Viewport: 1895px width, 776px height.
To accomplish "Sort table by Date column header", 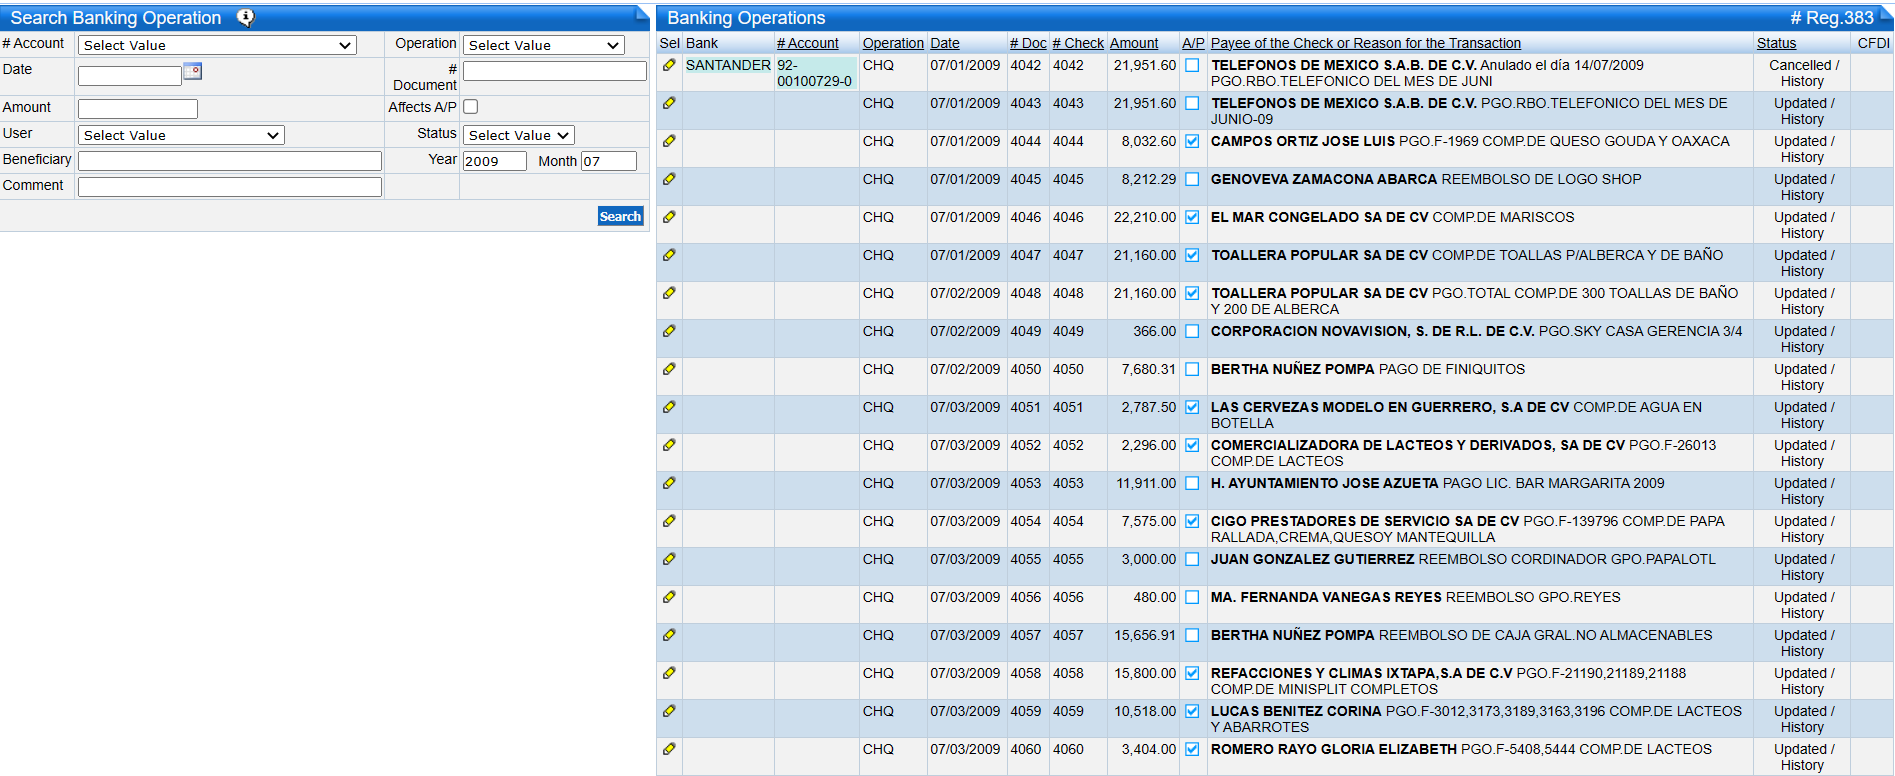I will 945,43.
